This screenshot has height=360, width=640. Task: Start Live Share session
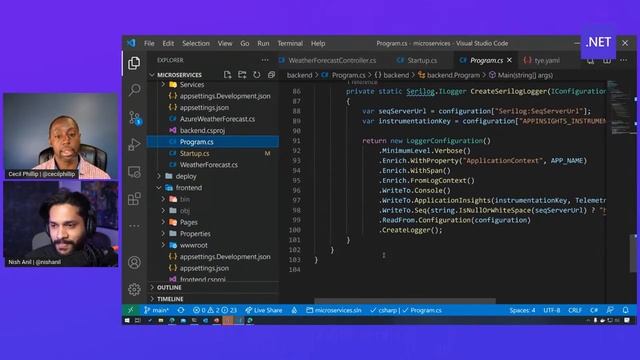(264, 310)
